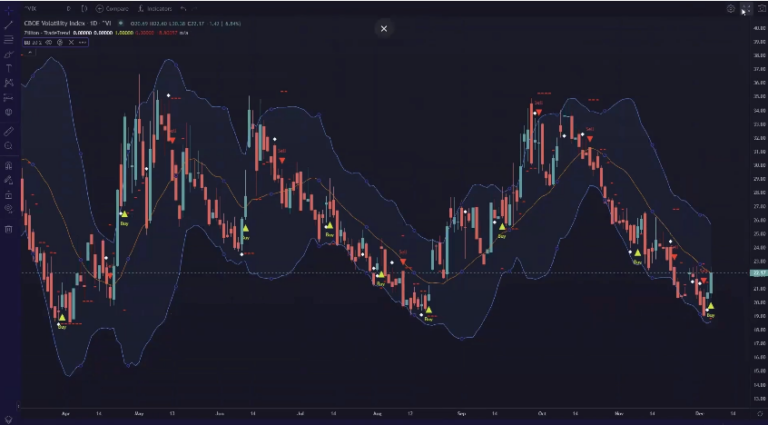
Task: Remove drawings using the trash icon
Action: pyautogui.click(x=8, y=230)
